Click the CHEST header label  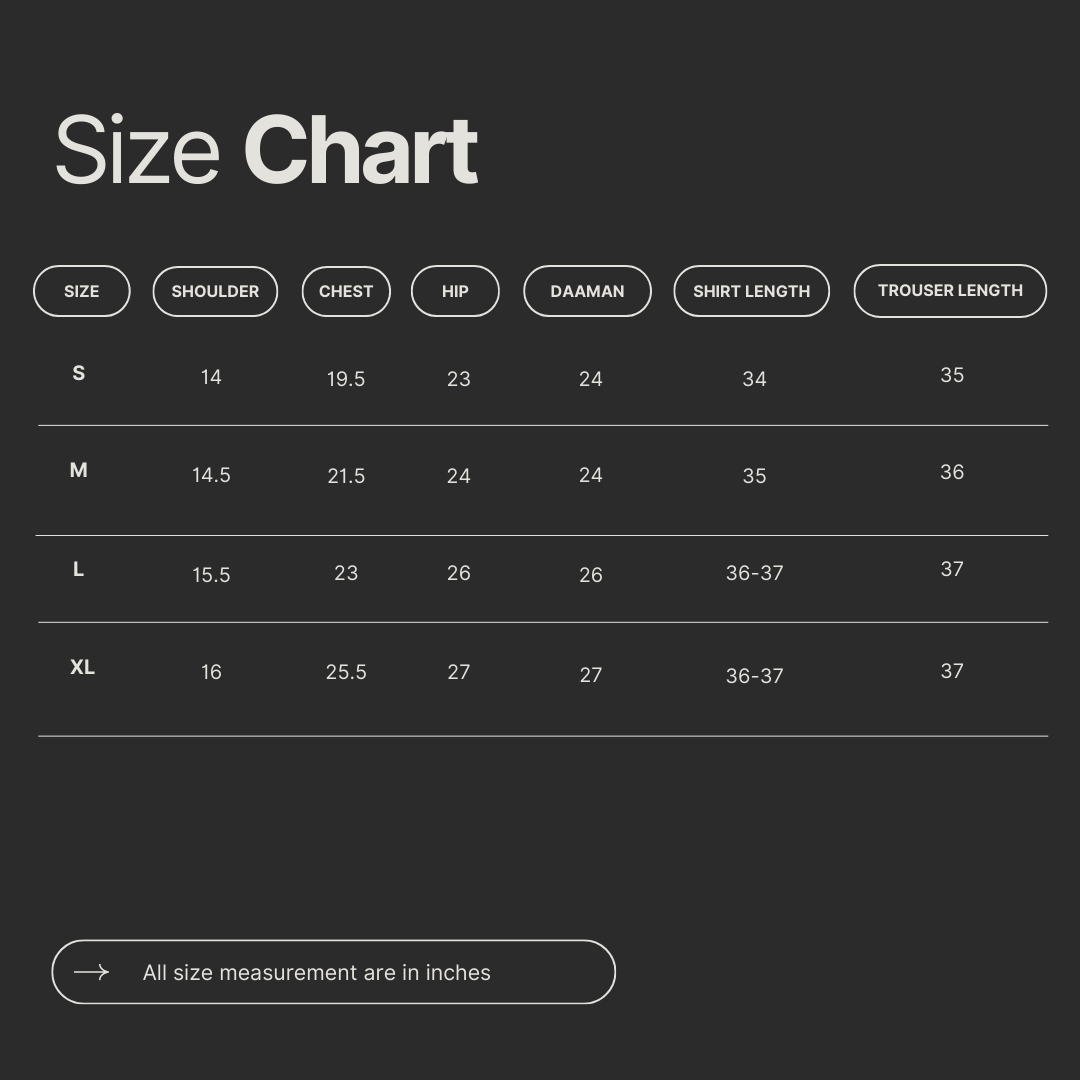(x=346, y=291)
